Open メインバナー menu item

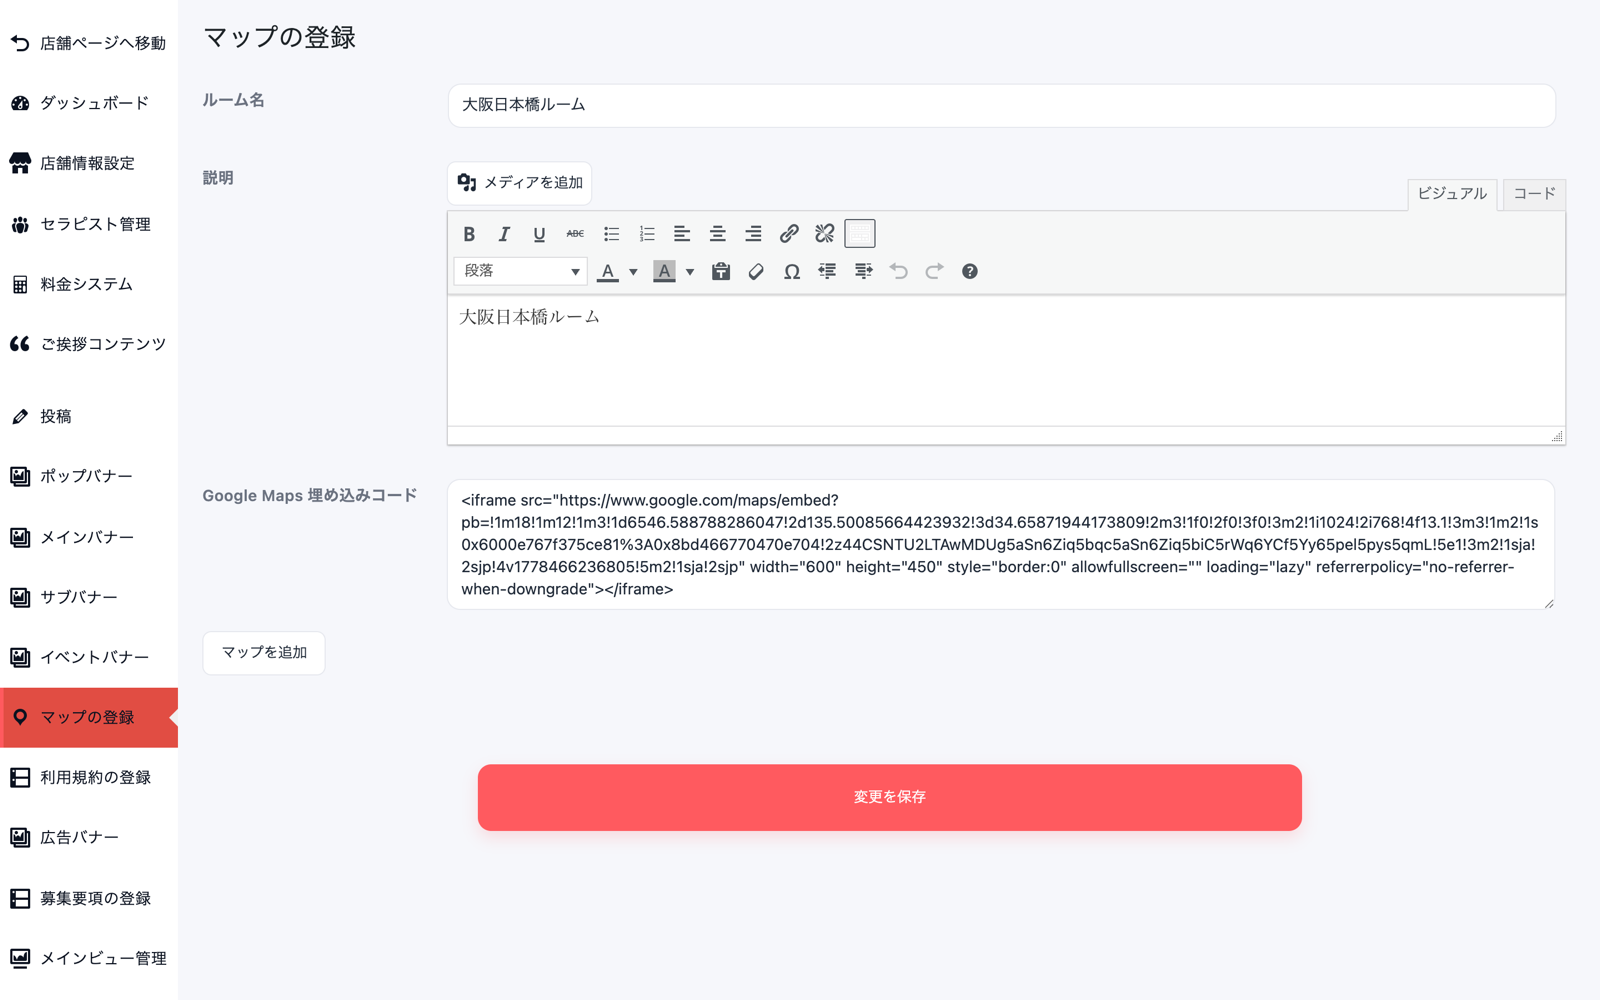pyautogui.click(x=89, y=537)
